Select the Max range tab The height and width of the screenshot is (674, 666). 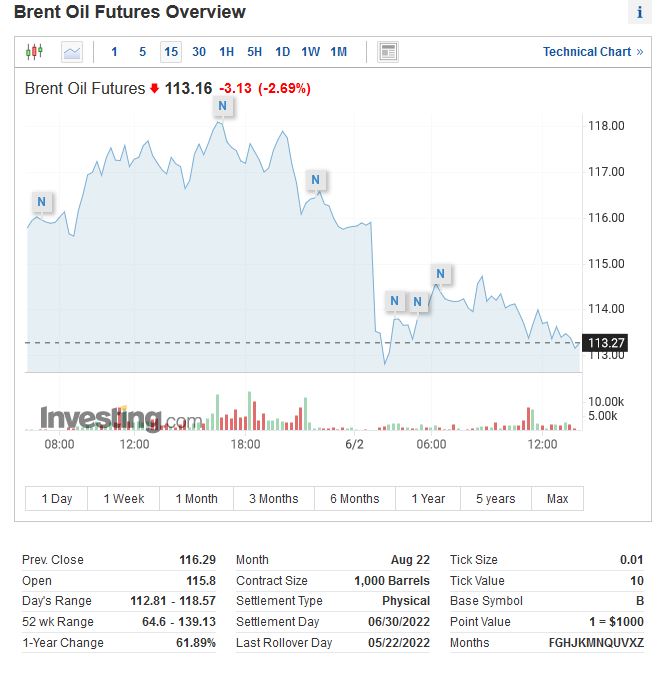click(557, 499)
